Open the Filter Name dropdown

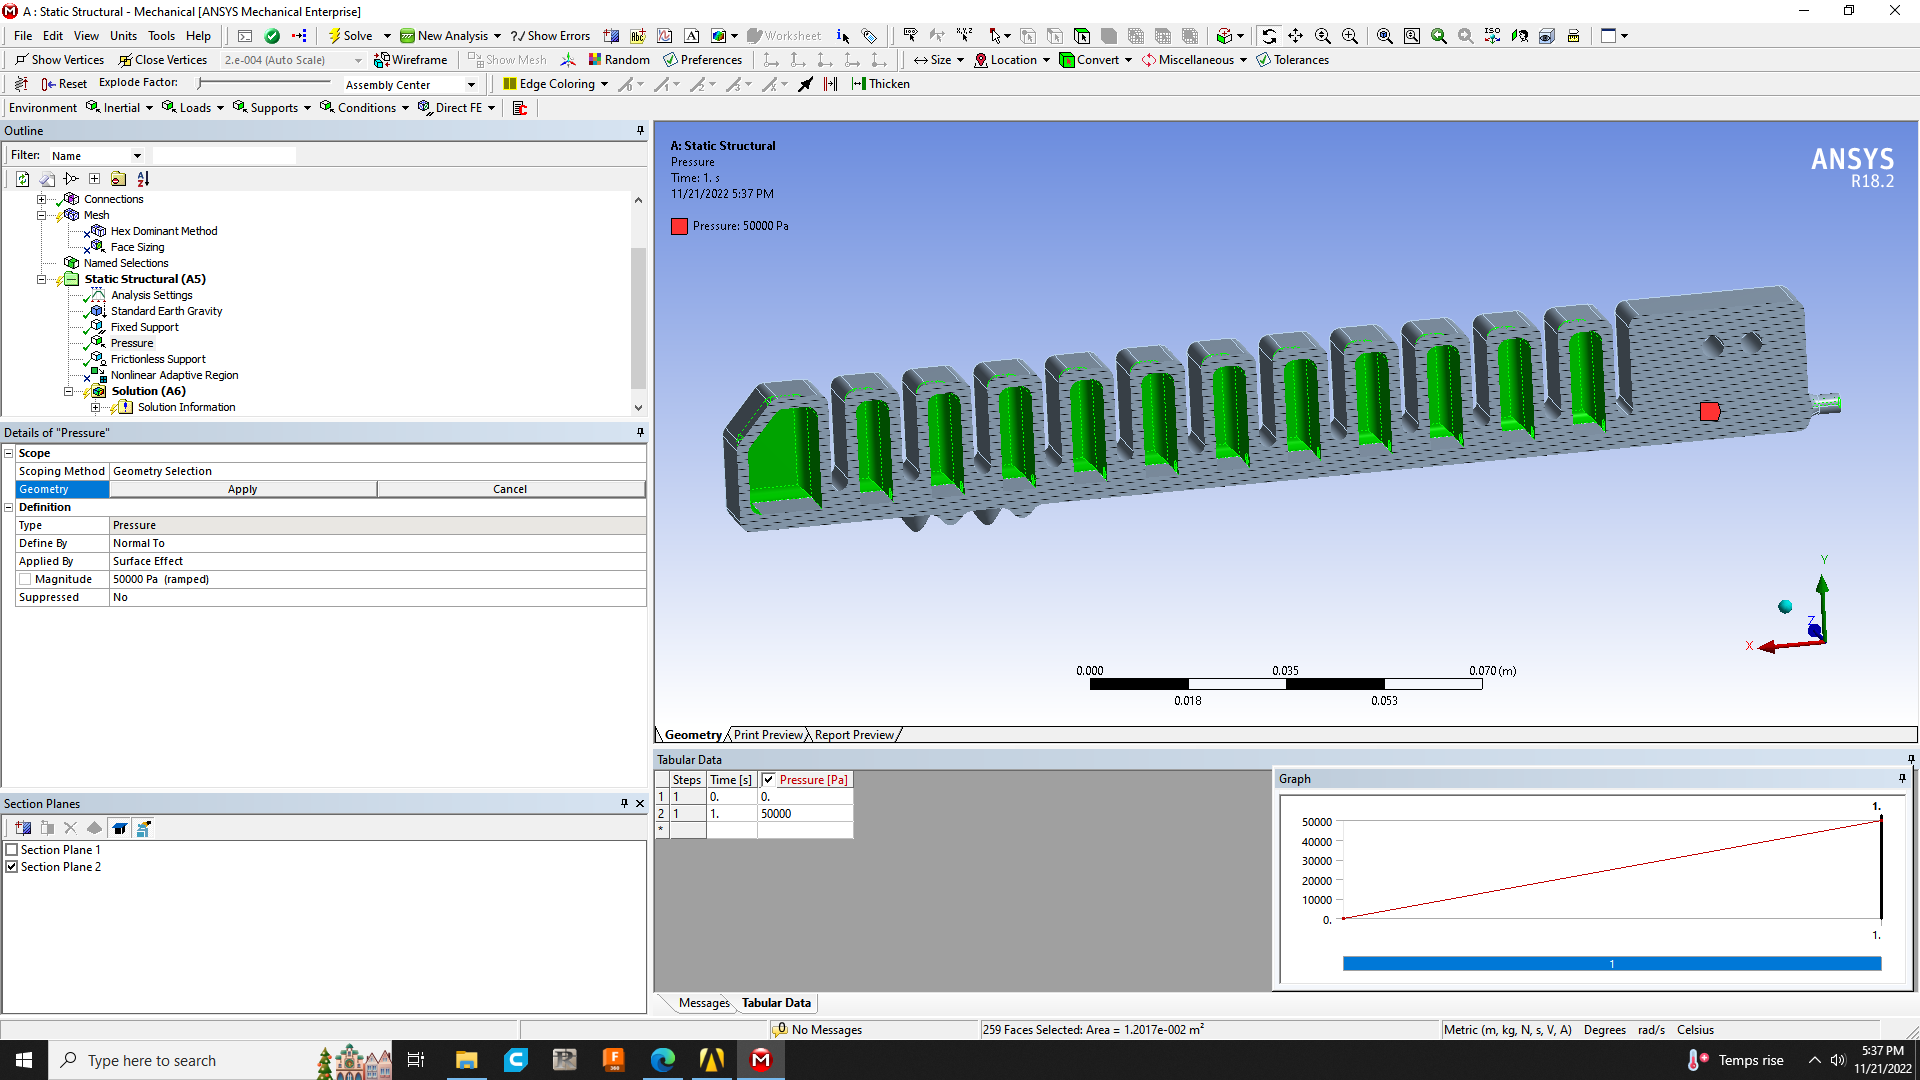pos(137,156)
